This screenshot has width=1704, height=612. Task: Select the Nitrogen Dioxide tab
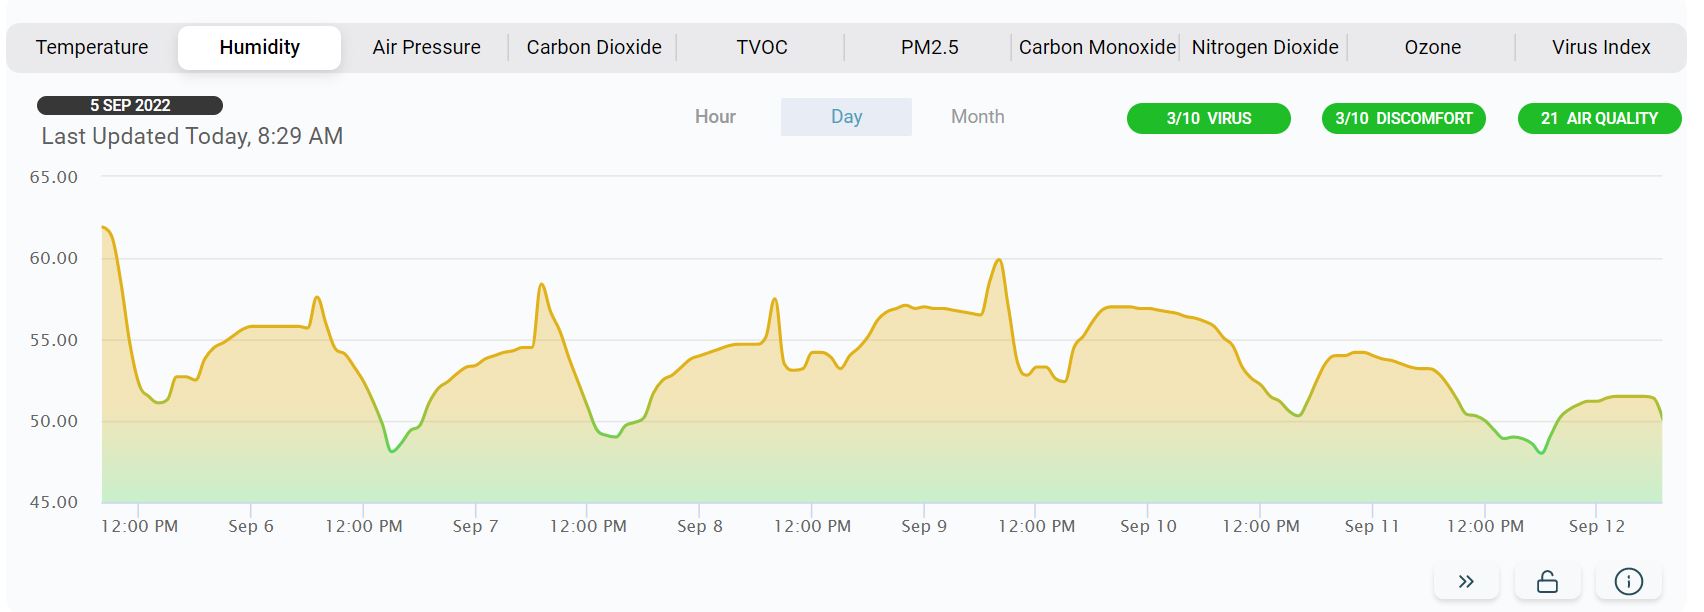pyautogui.click(x=1265, y=47)
